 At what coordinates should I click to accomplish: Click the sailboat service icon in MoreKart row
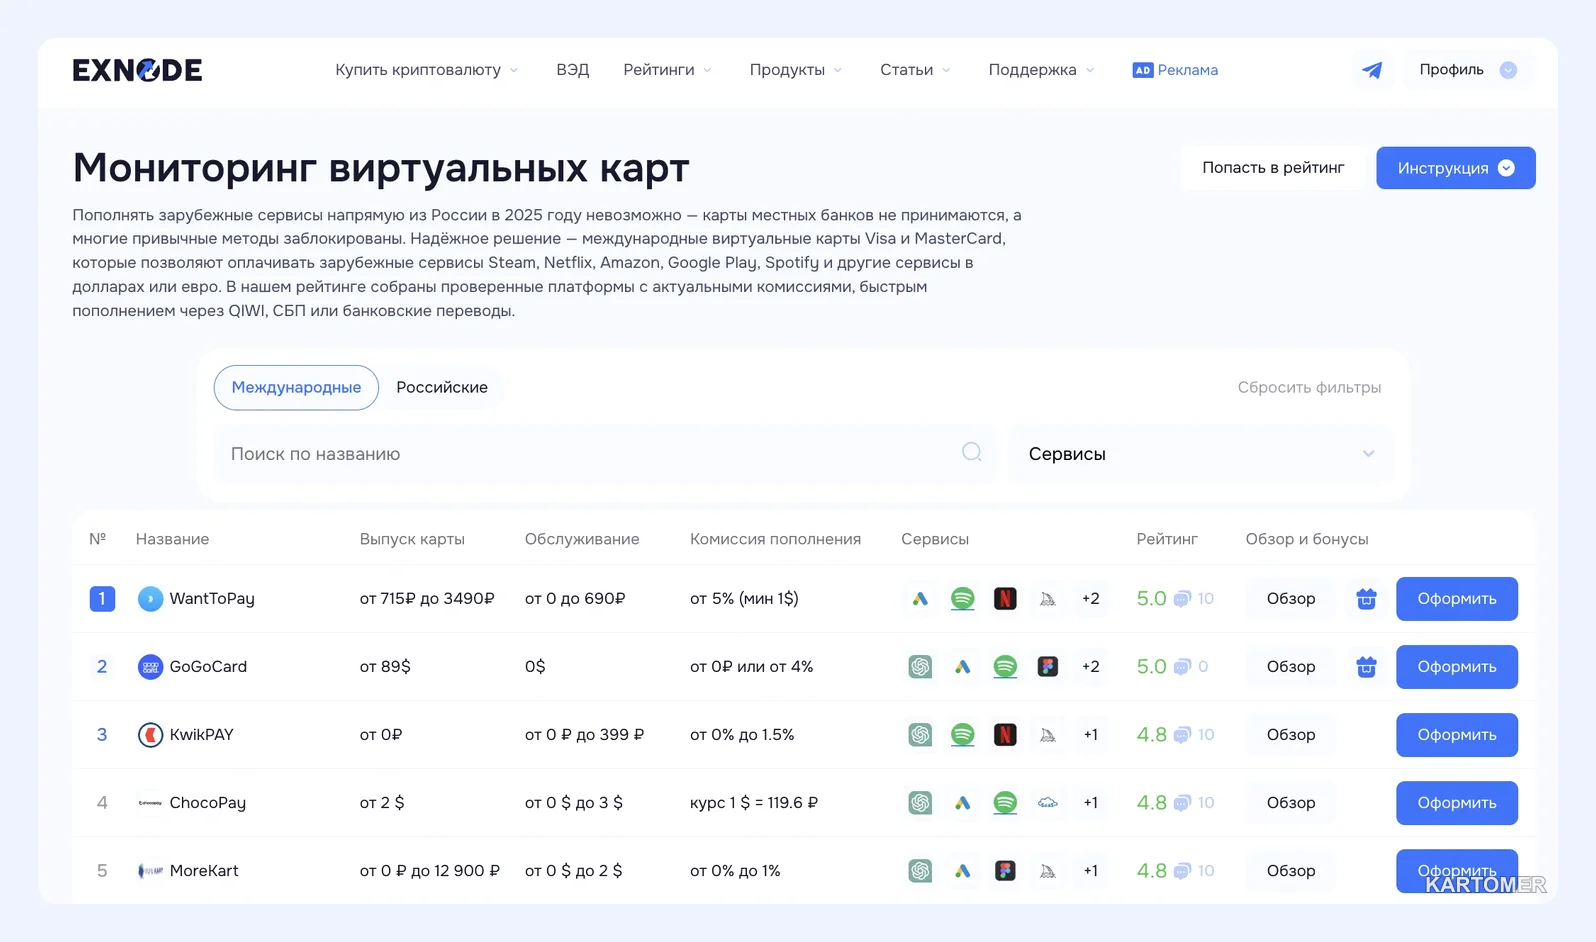point(1047,871)
